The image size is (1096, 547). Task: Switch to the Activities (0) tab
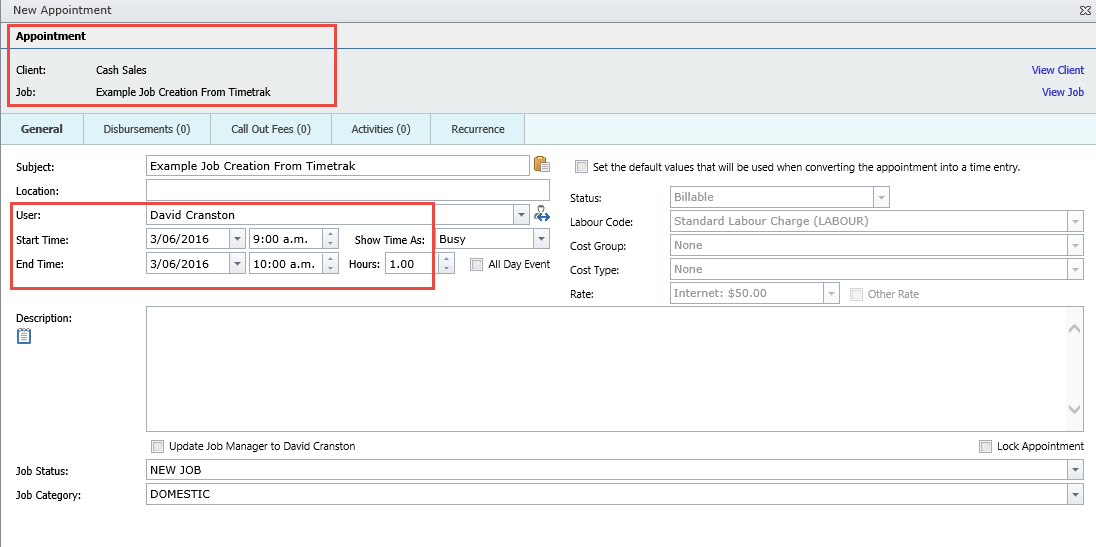click(381, 129)
